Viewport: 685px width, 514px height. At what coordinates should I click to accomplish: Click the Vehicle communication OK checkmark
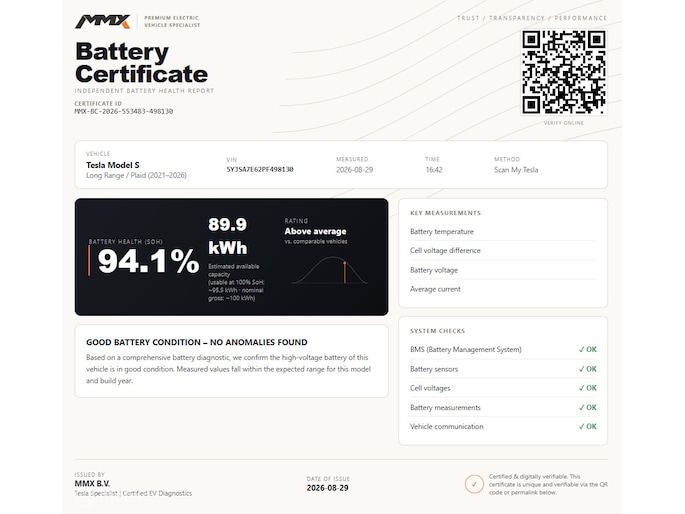click(x=587, y=426)
